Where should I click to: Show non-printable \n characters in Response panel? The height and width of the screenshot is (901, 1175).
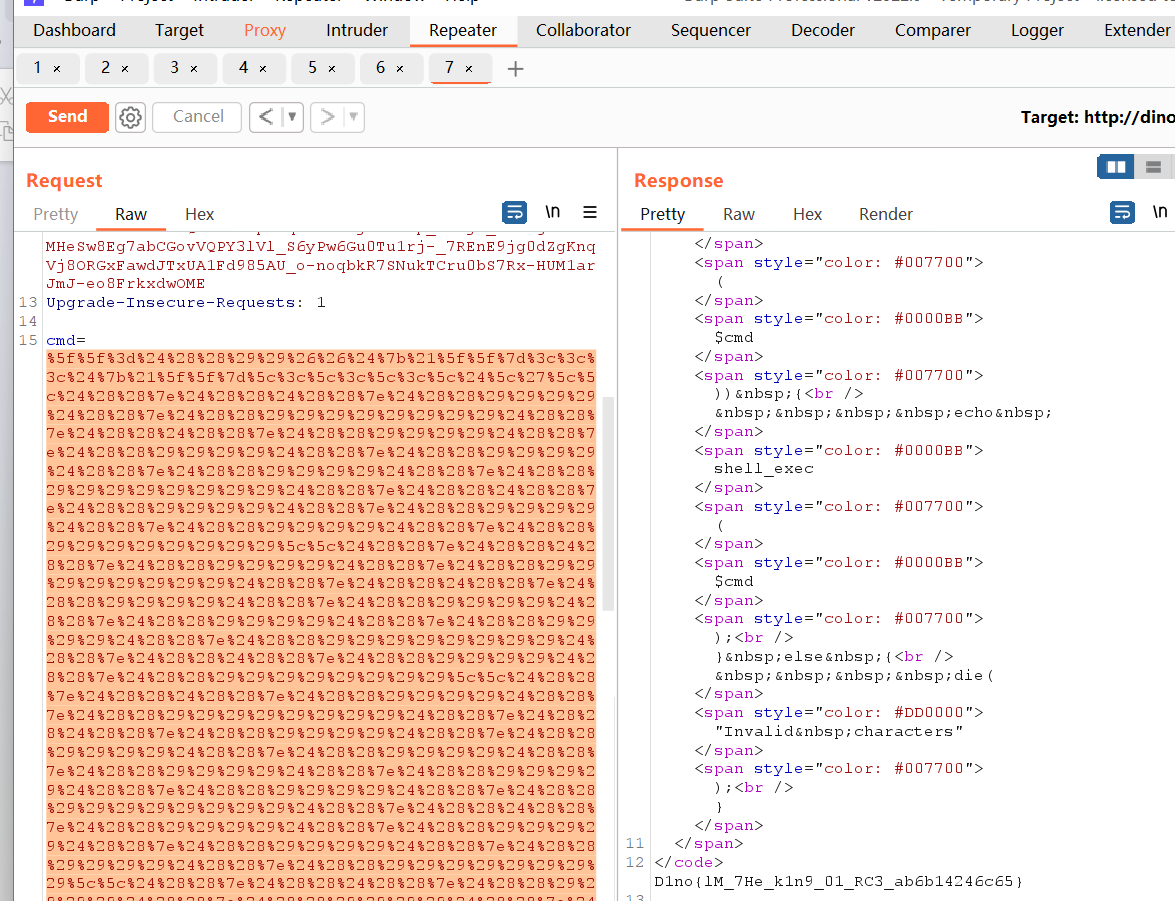tap(1159, 212)
